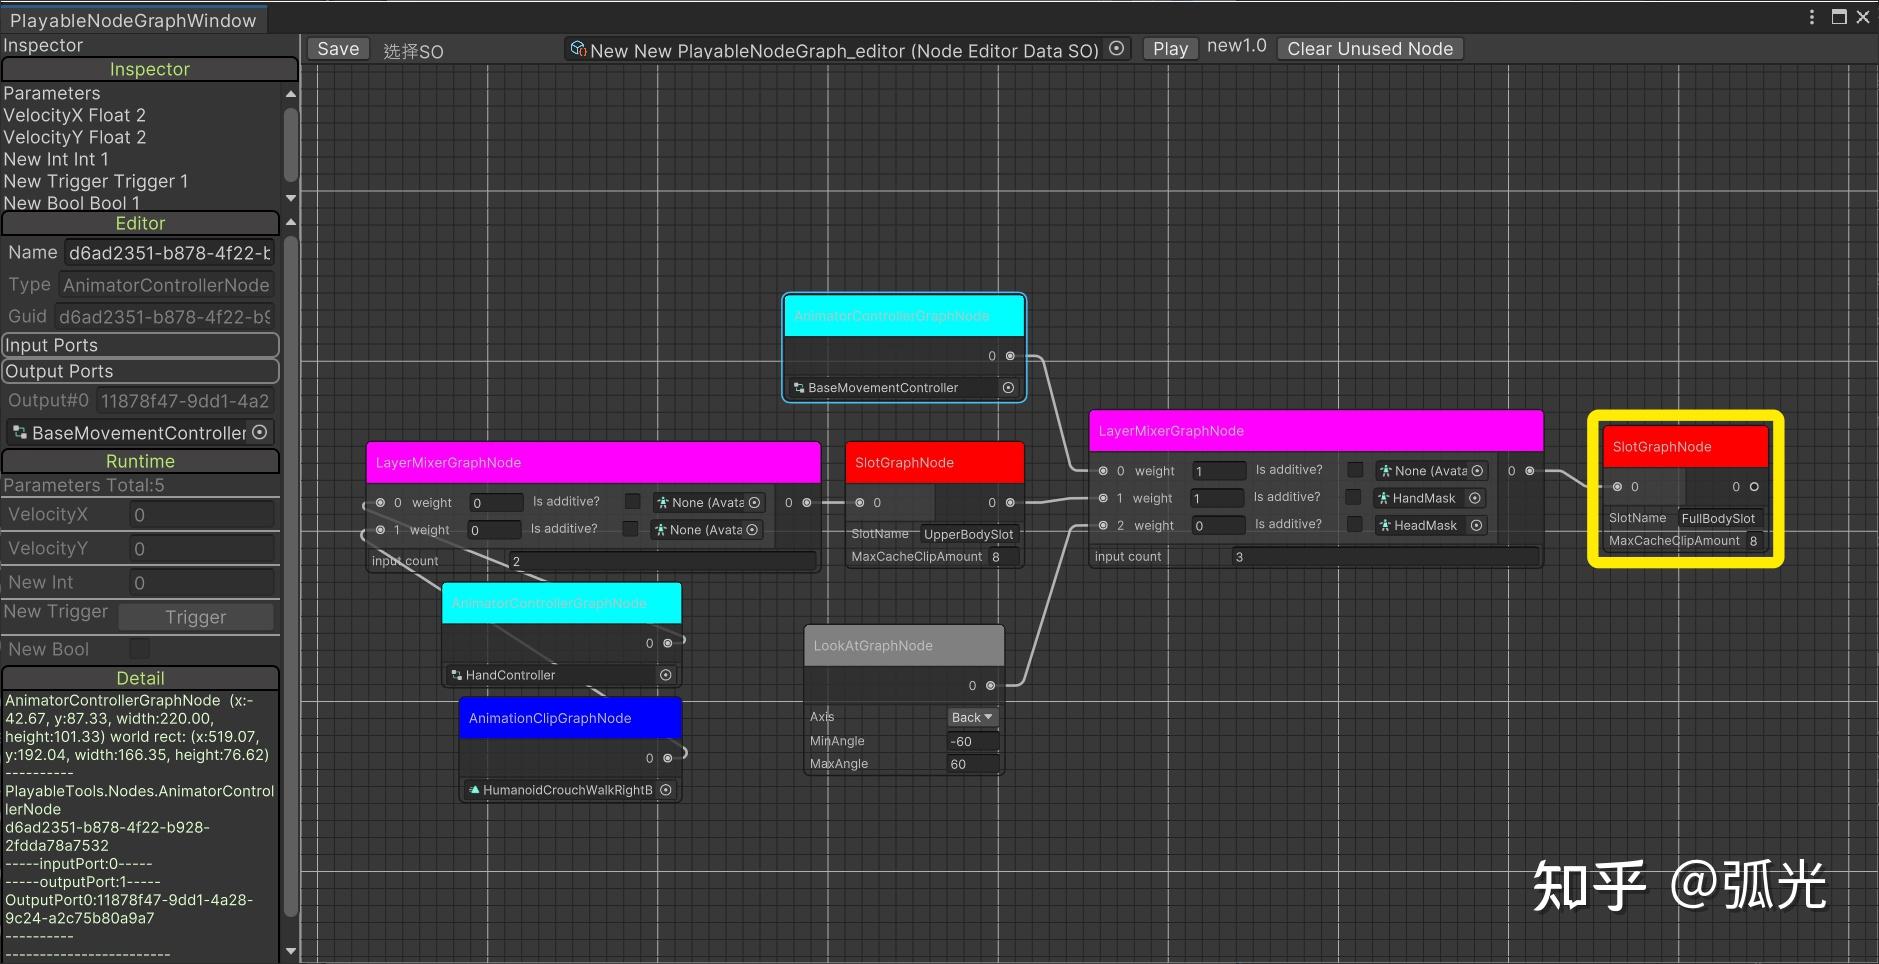The height and width of the screenshot is (964, 1879).
Task: Toggle Is additive for the HeadMask layer
Action: coord(1355,524)
